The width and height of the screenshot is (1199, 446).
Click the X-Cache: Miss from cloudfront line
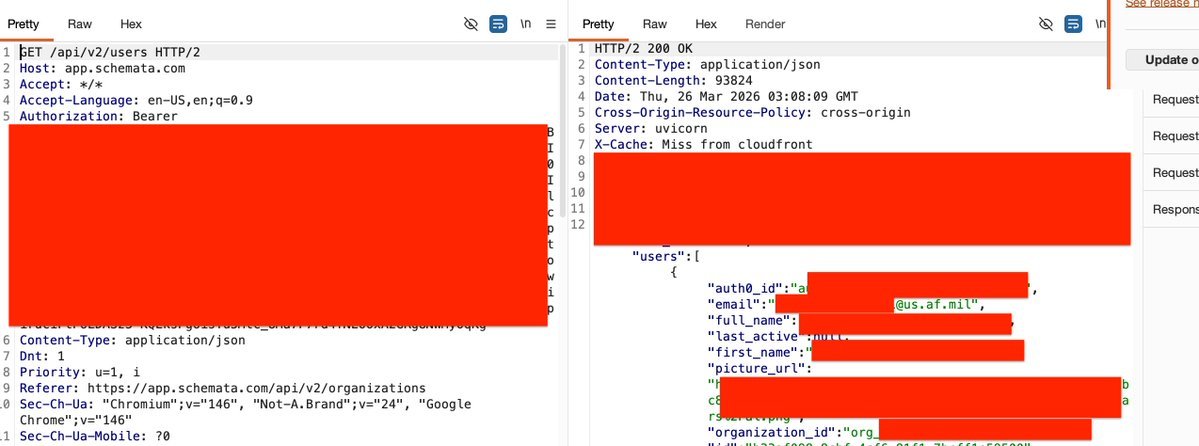(x=703, y=144)
